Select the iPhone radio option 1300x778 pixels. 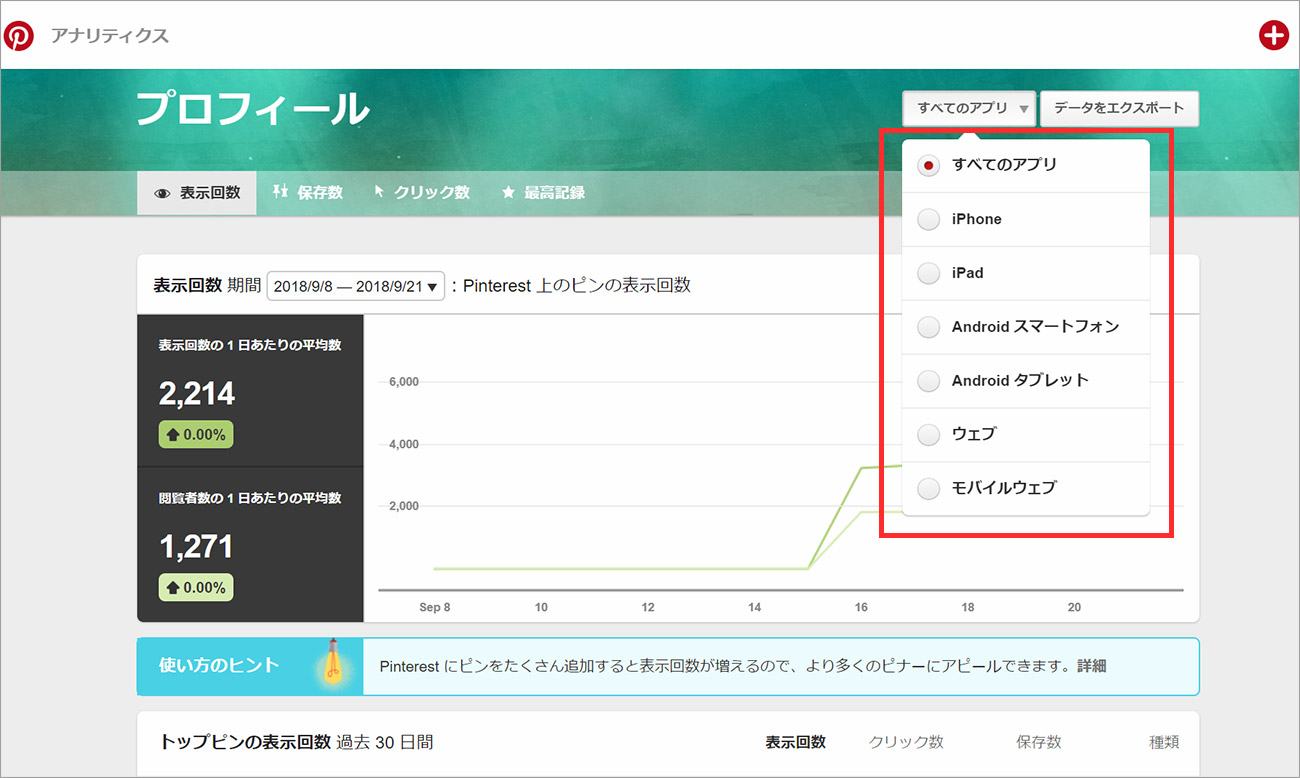point(929,219)
